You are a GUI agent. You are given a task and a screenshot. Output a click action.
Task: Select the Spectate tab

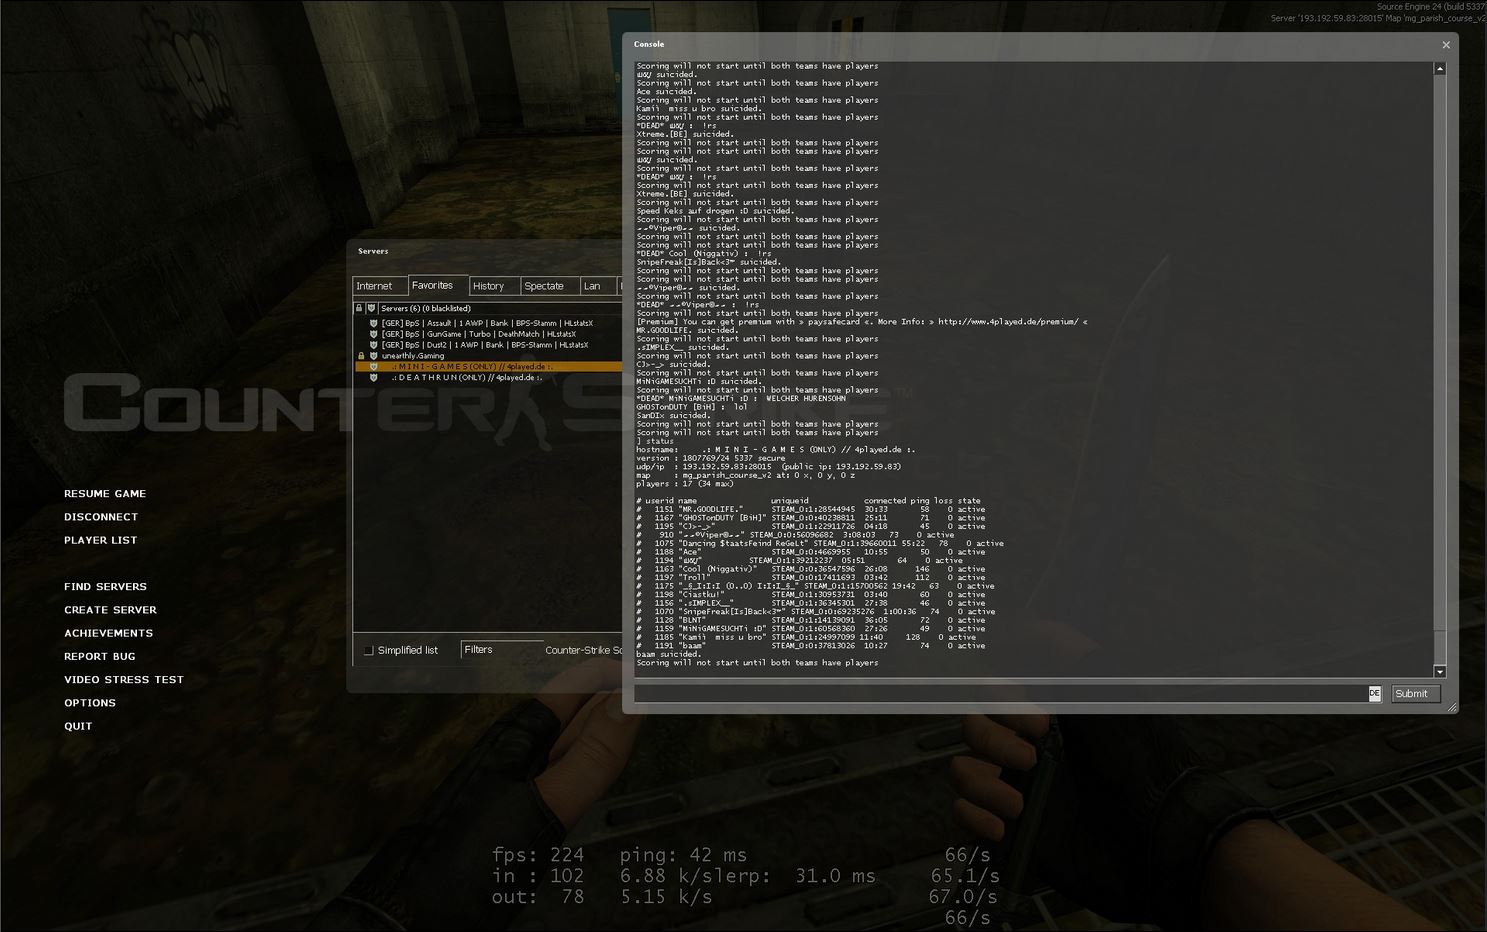tap(544, 286)
